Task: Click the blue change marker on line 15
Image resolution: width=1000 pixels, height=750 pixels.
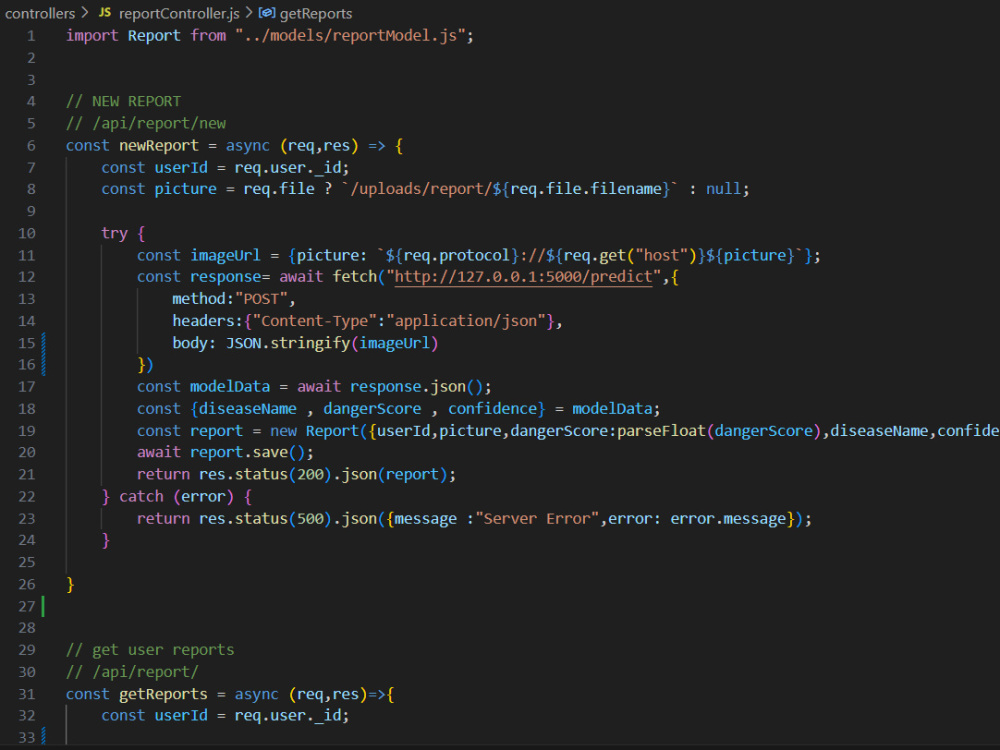Action: click(x=43, y=343)
